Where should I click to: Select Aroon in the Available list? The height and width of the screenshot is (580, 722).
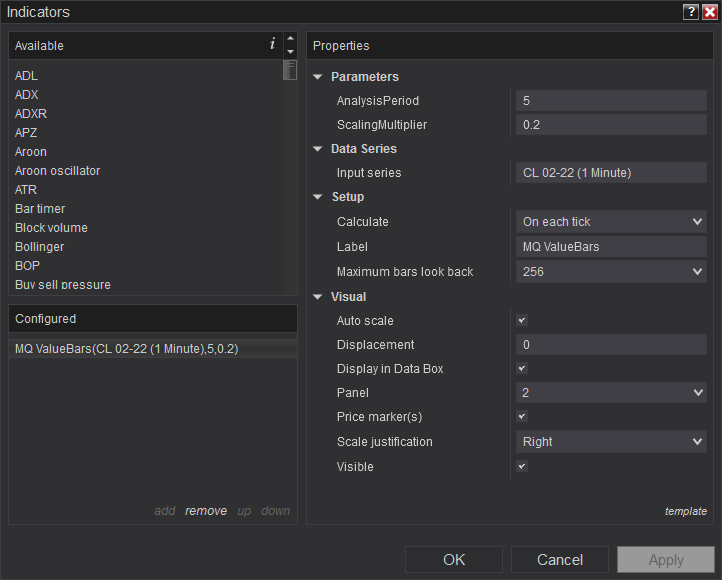(x=31, y=151)
